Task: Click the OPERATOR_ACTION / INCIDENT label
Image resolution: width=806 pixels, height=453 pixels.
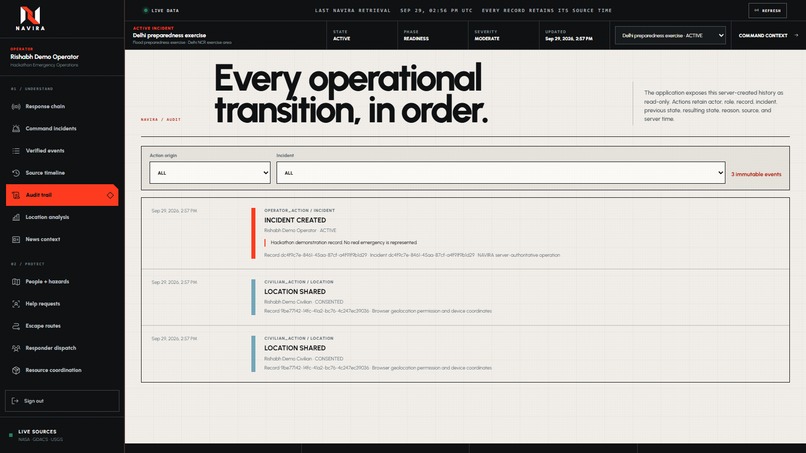Action: pos(299,210)
